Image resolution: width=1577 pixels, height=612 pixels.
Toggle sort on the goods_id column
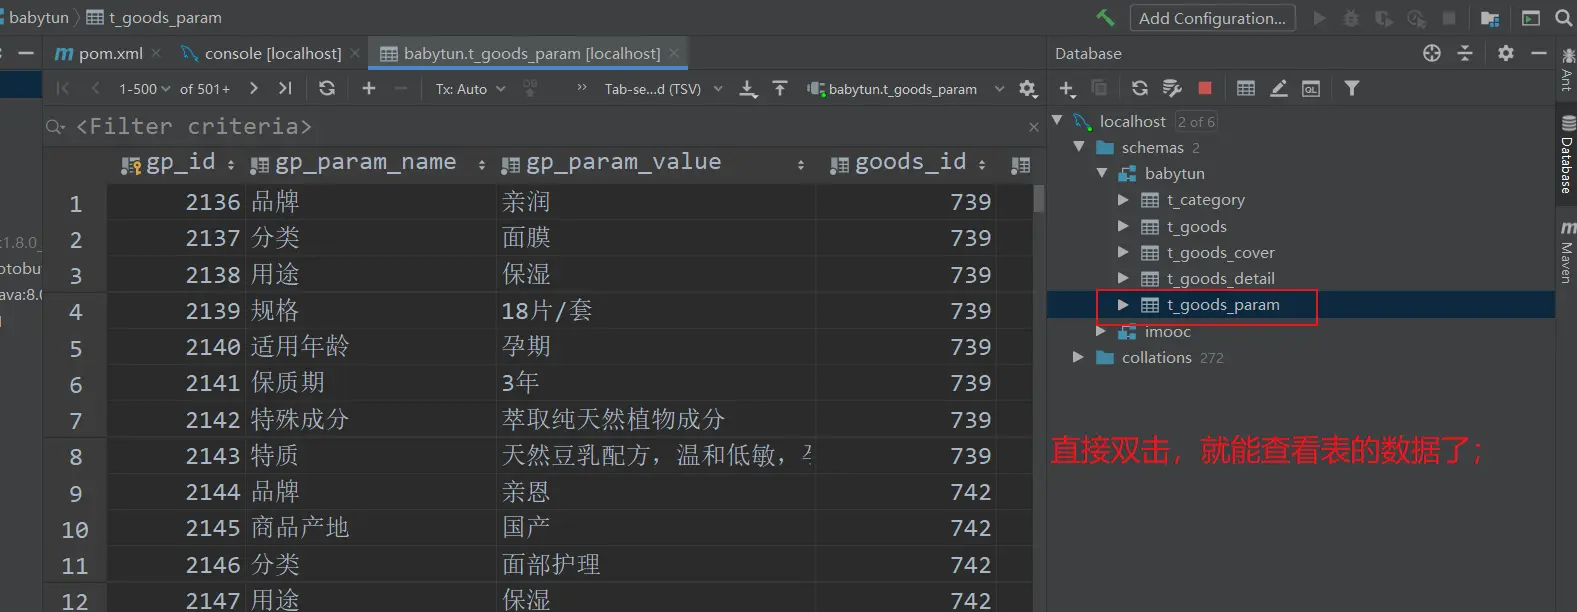(982, 165)
